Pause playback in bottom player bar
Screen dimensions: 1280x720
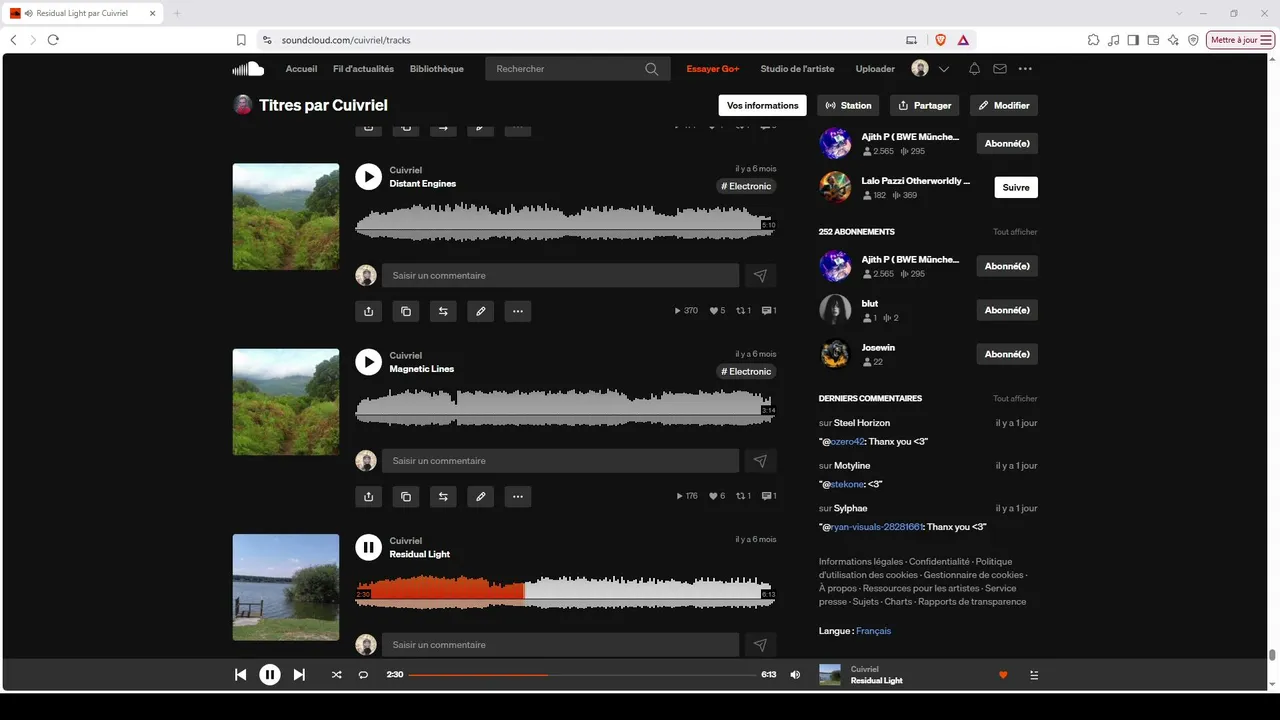coord(270,675)
